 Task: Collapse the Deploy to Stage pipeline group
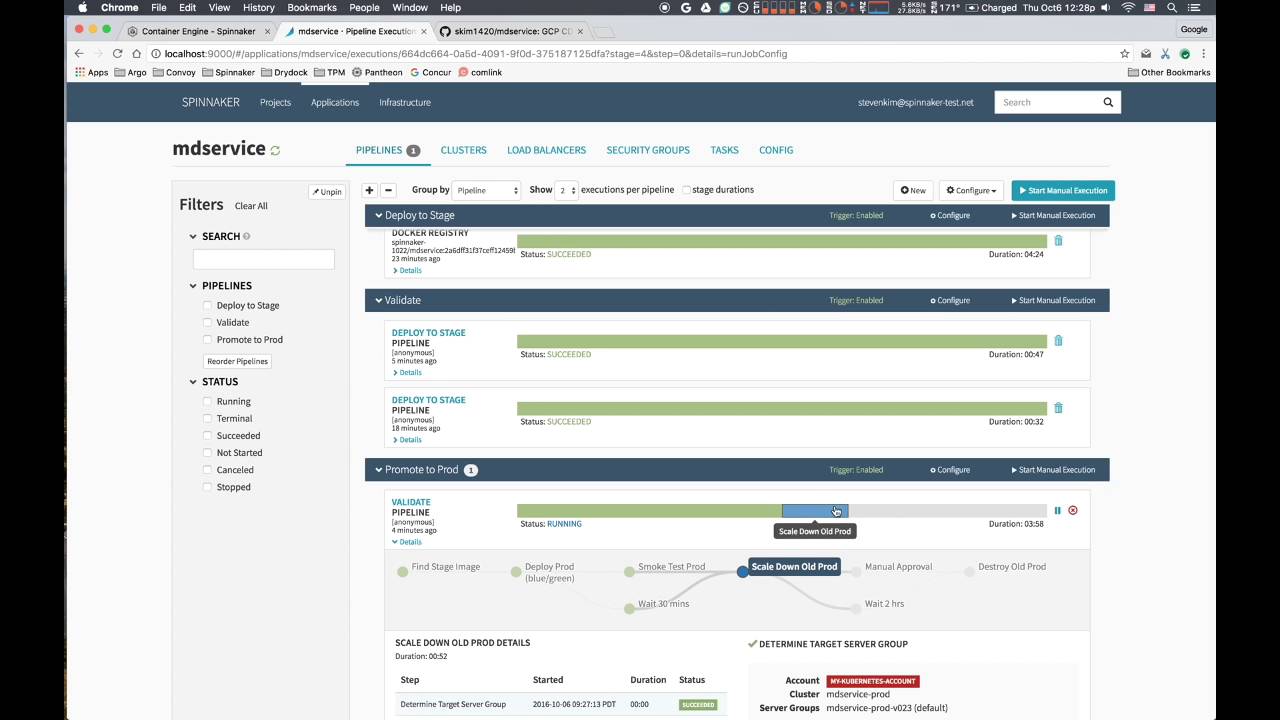[379, 215]
